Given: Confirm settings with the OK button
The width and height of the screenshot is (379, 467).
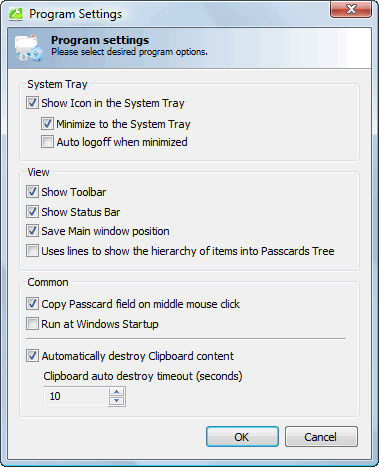Looking at the screenshot, I should pos(242,437).
